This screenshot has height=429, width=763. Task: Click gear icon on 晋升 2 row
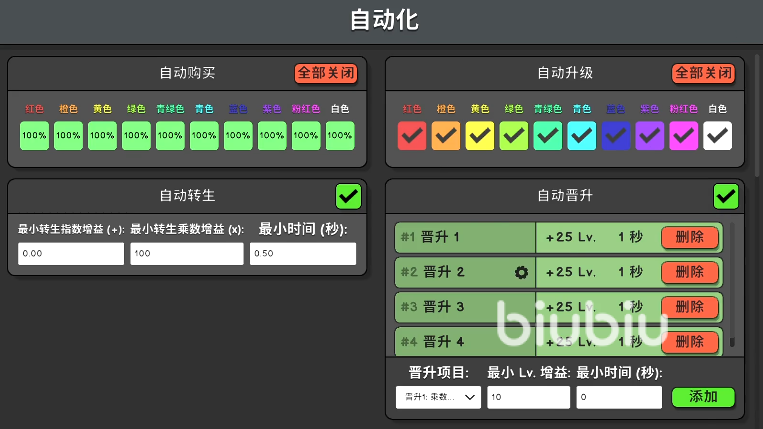point(520,272)
